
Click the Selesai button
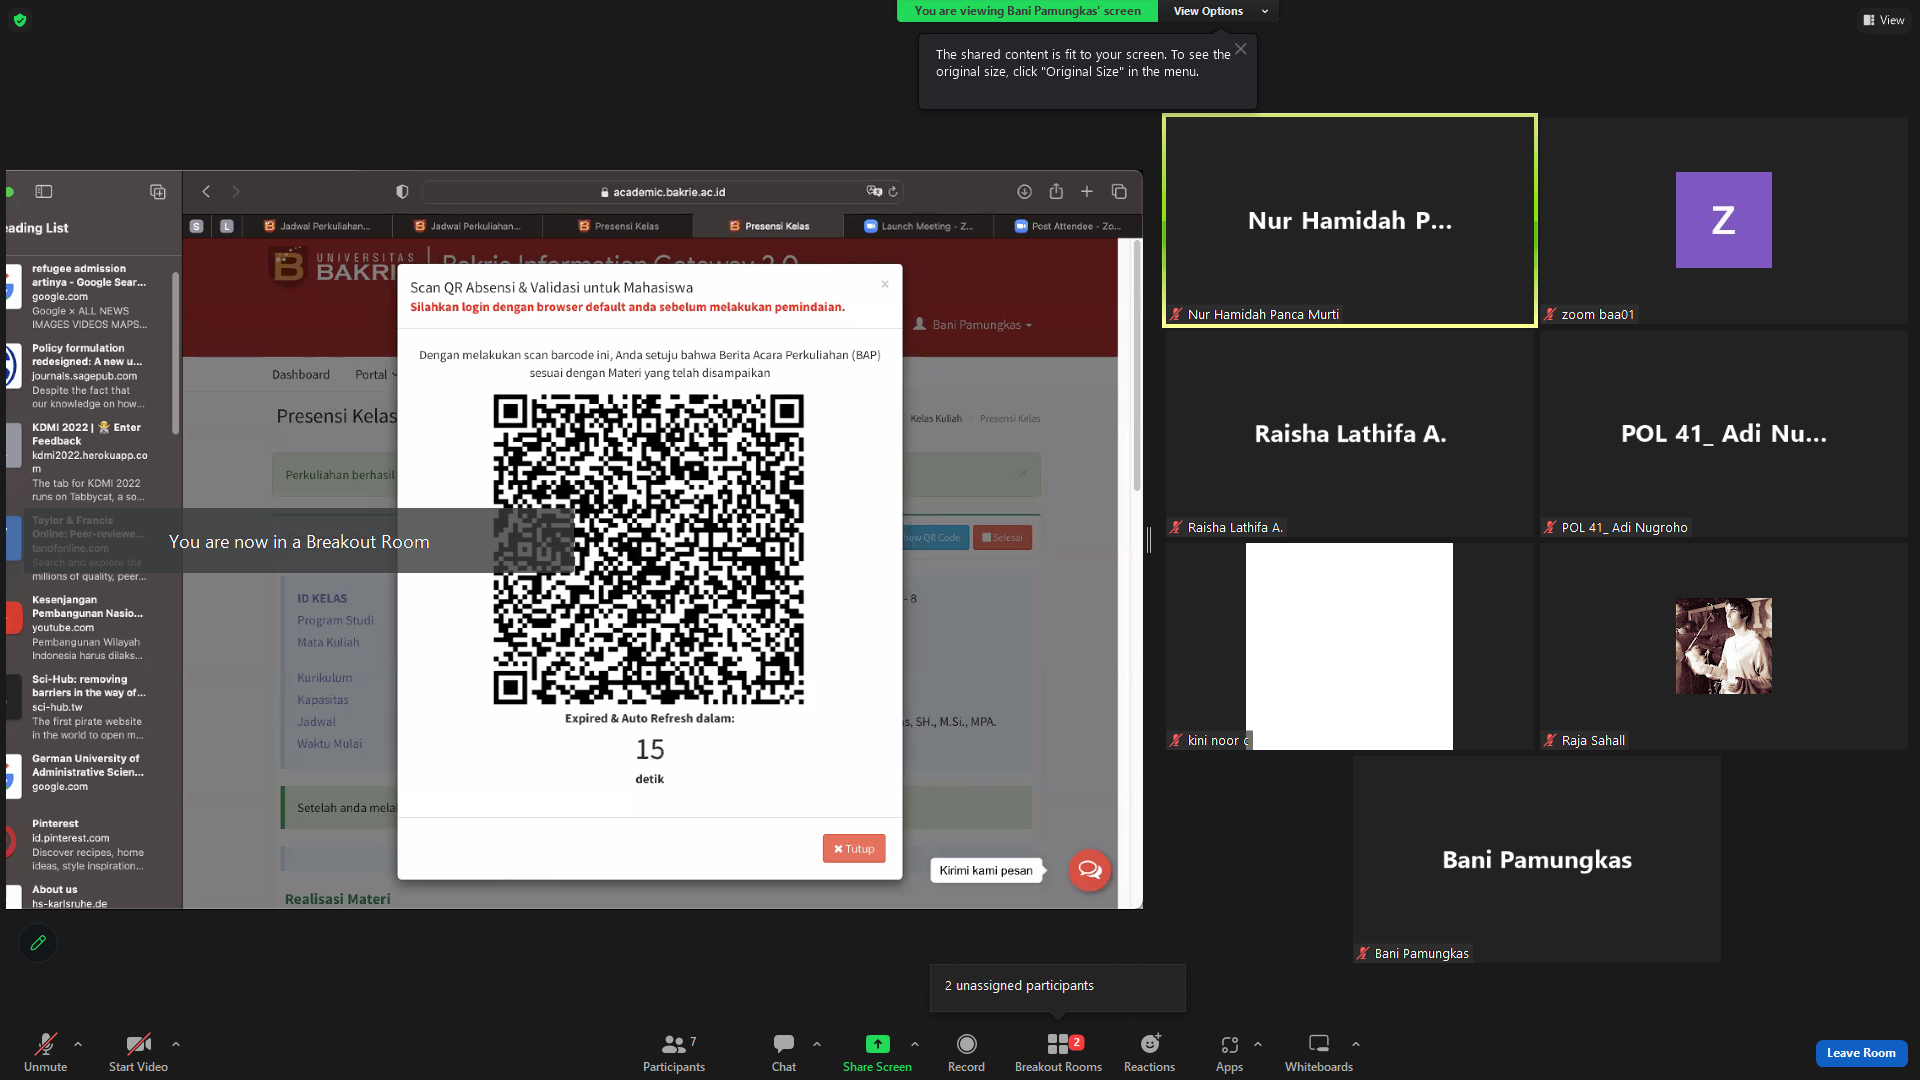pos(1002,538)
